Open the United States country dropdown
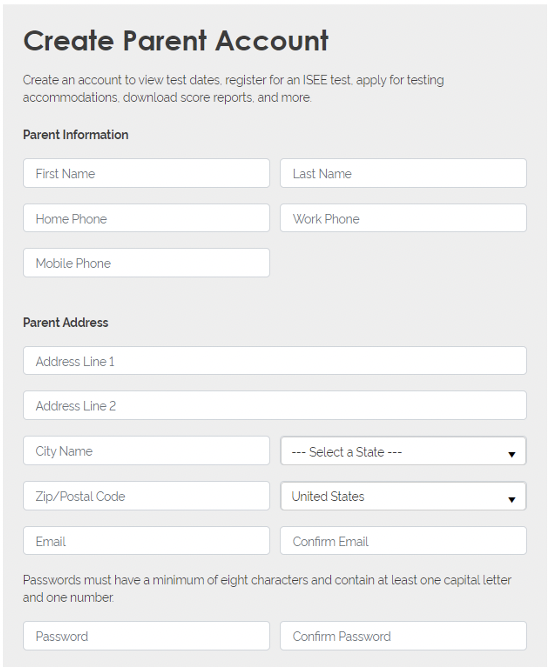 pyautogui.click(x=403, y=496)
